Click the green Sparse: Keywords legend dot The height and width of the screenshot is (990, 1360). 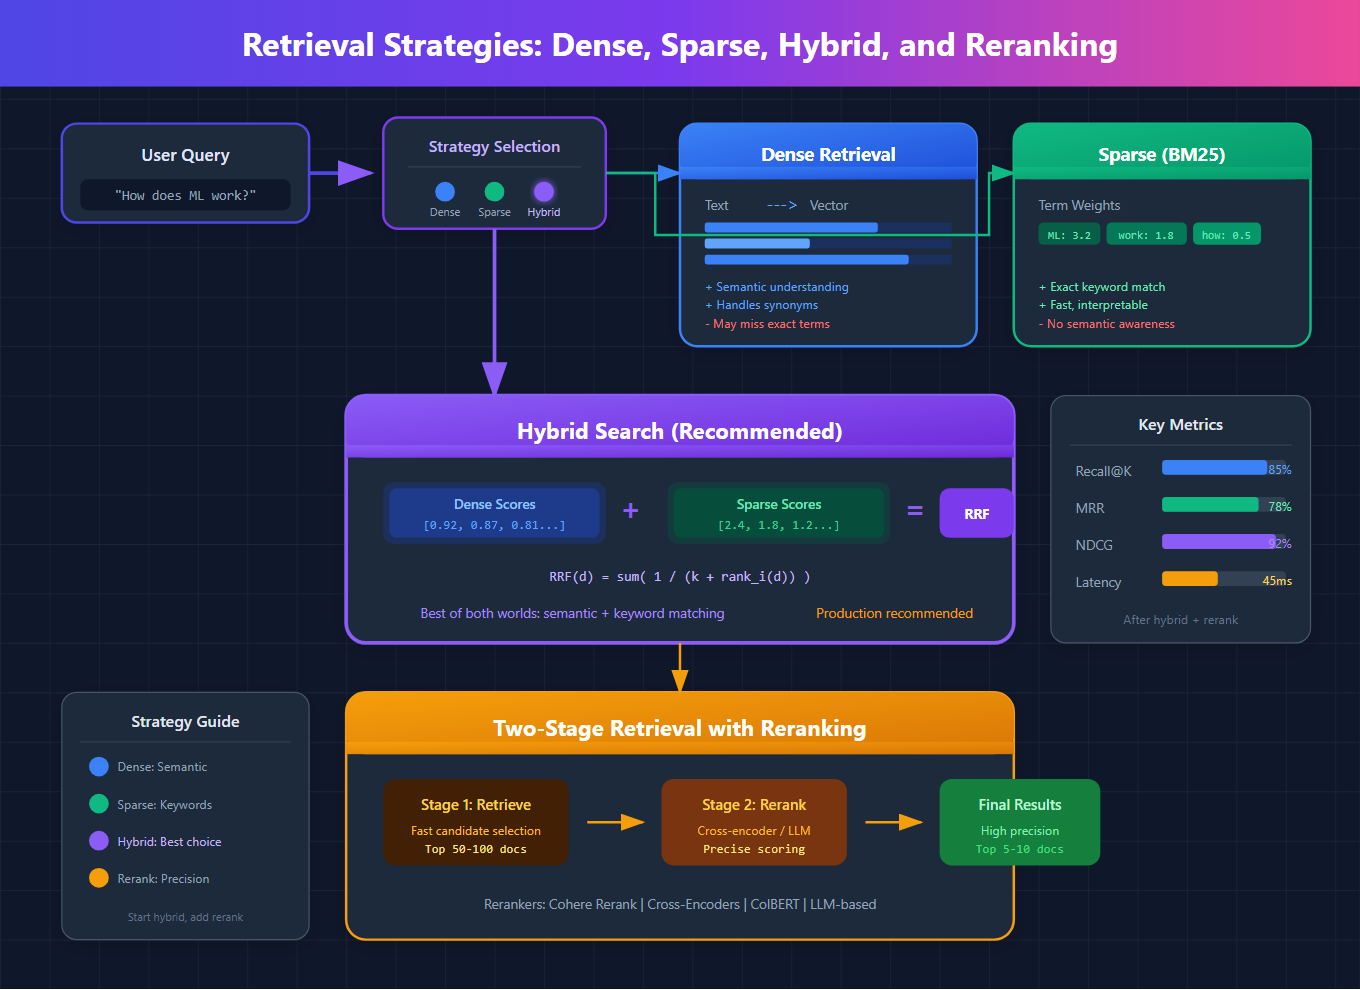click(99, 804)
